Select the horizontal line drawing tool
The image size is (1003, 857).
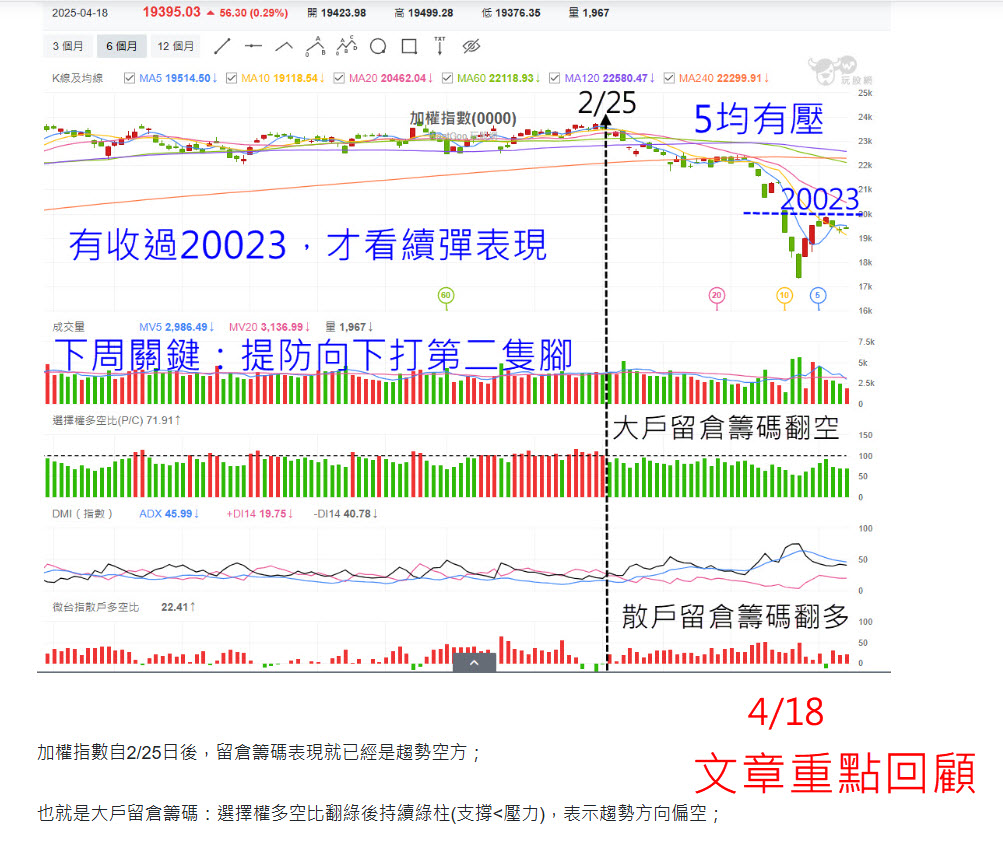[x=254, y=46]
